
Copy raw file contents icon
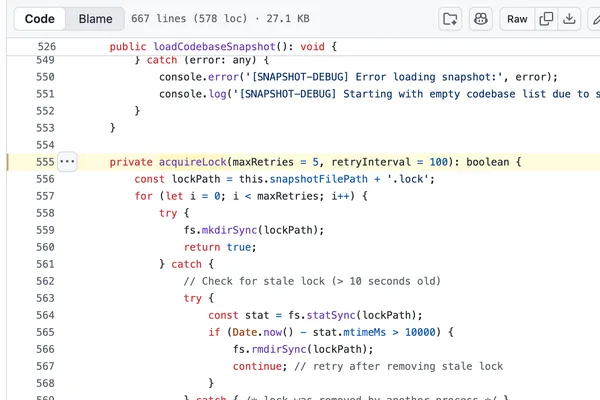[546, 19]
